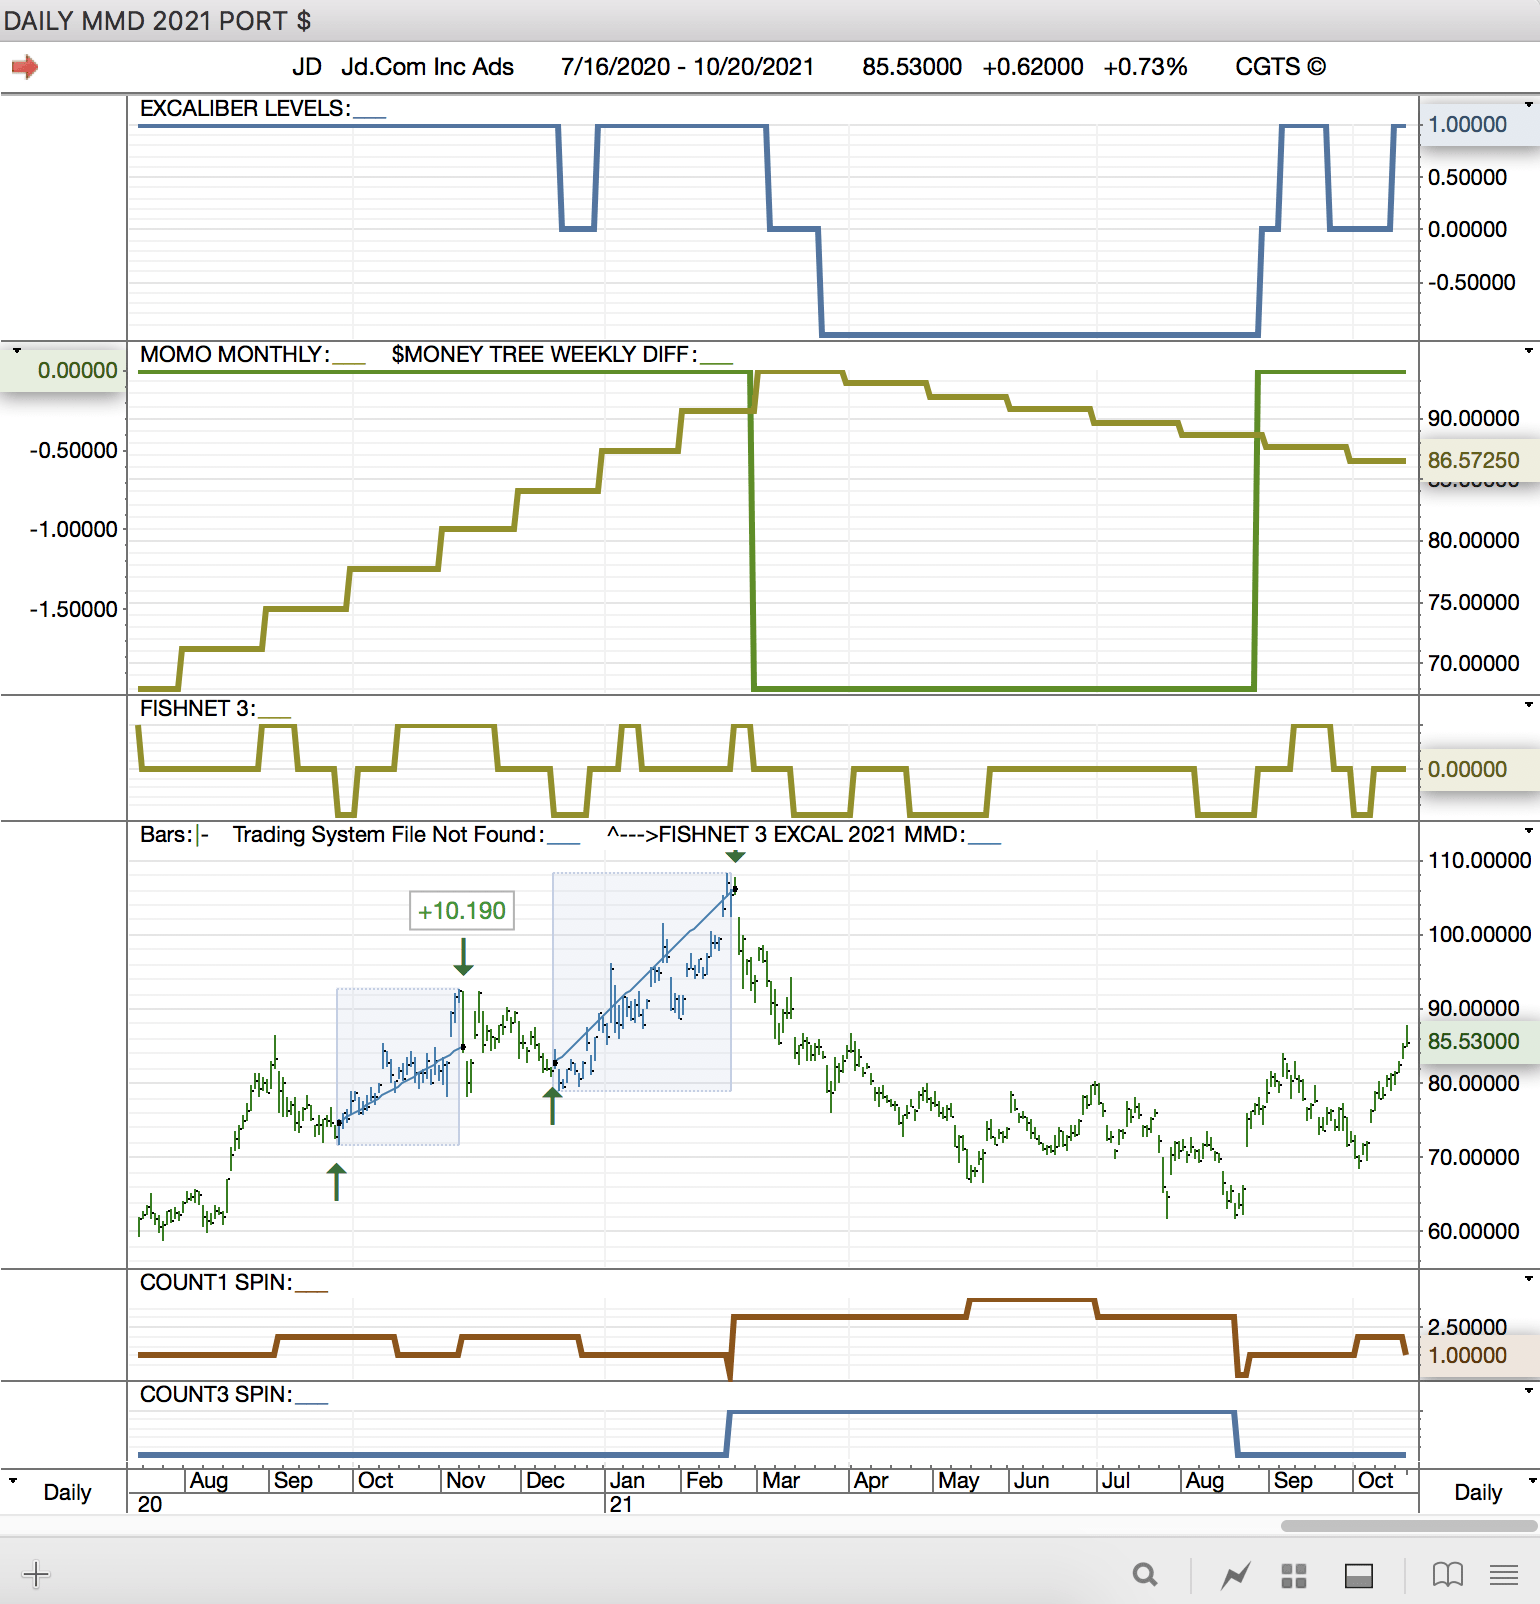Screen dimensions: 1540x1604
Task: Open the COUNT1 SPIN pane menu arrow
Action: (x=1529, y=1279)
